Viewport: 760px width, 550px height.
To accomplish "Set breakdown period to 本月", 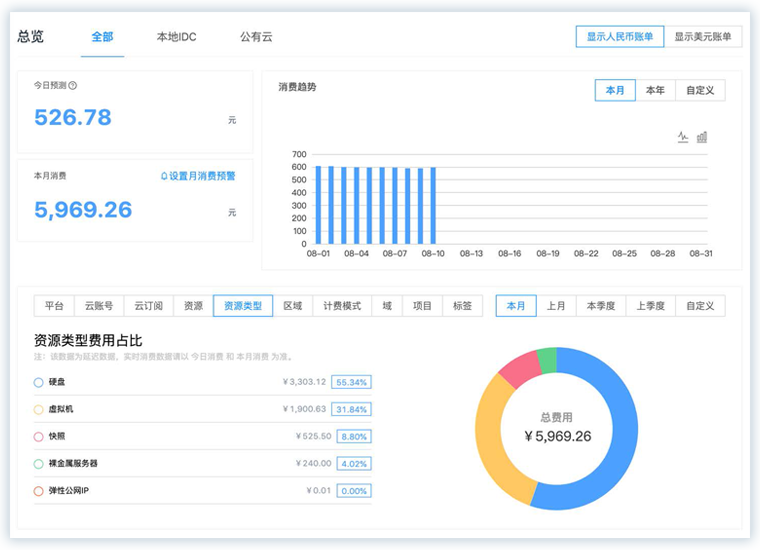I will pyautogui.click(x=516, y=306).
